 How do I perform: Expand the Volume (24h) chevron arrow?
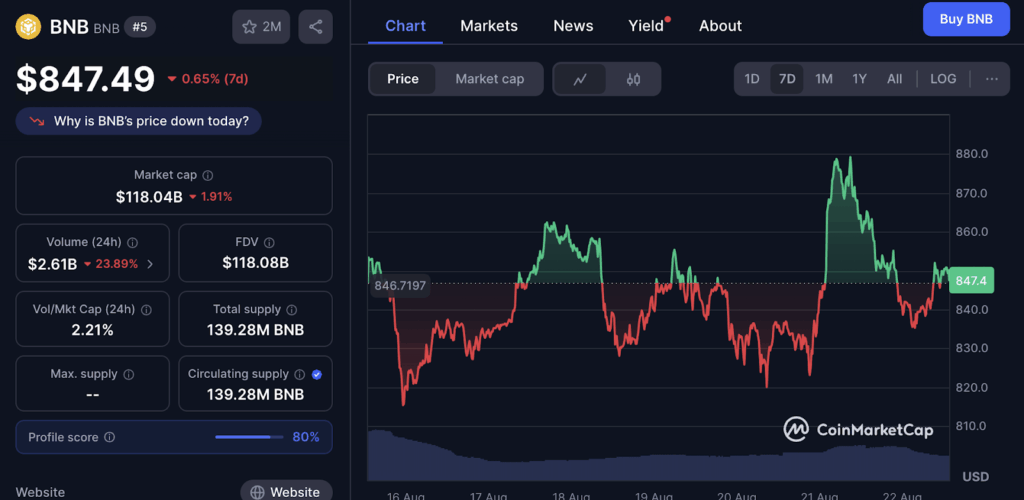point(150,264)
